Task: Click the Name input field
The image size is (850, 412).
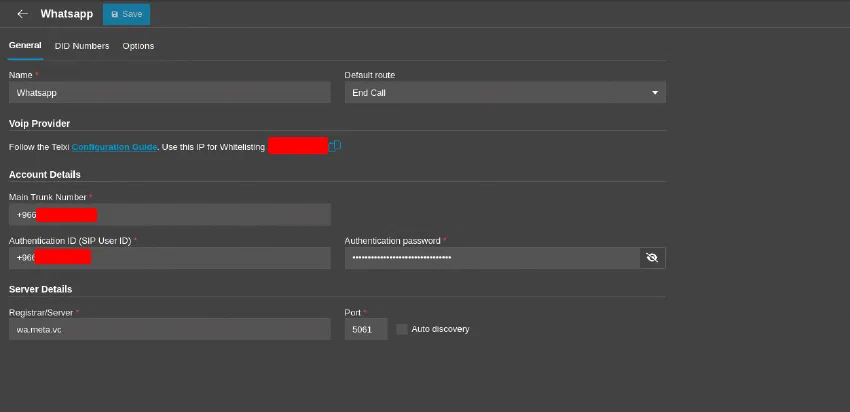Action: coord(170,93)
